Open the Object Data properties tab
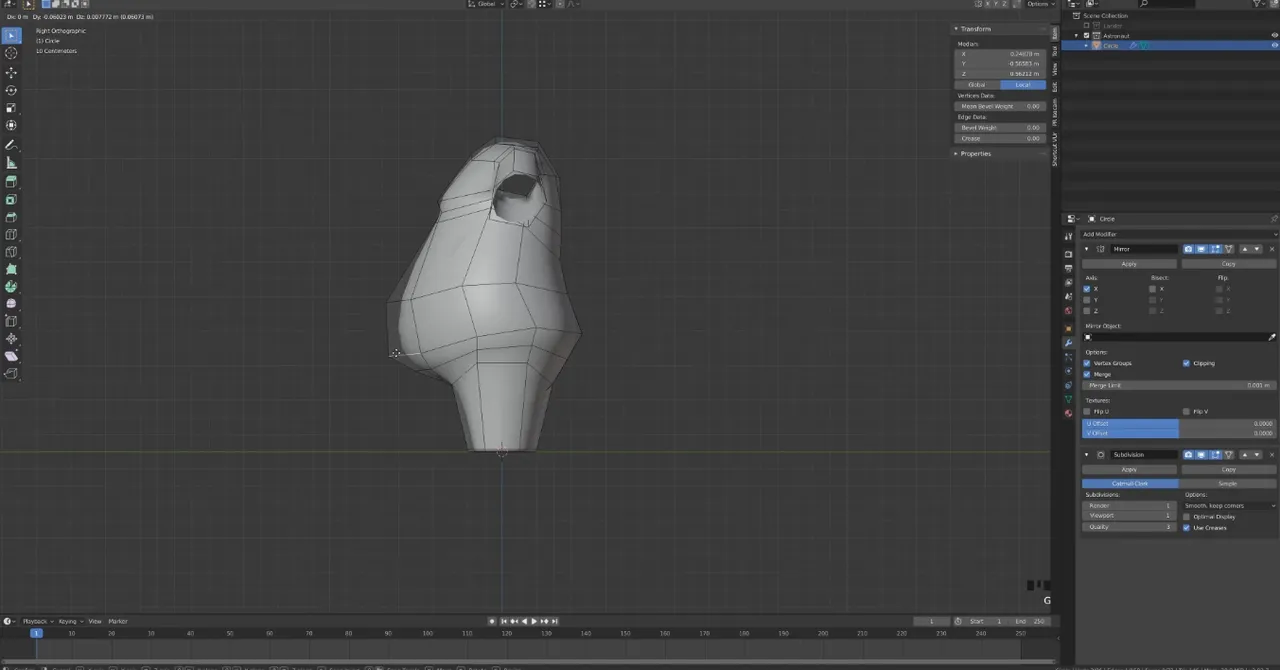This screenshot has width=1280, height=670. pyautogui.click(x=1068, y=399)
